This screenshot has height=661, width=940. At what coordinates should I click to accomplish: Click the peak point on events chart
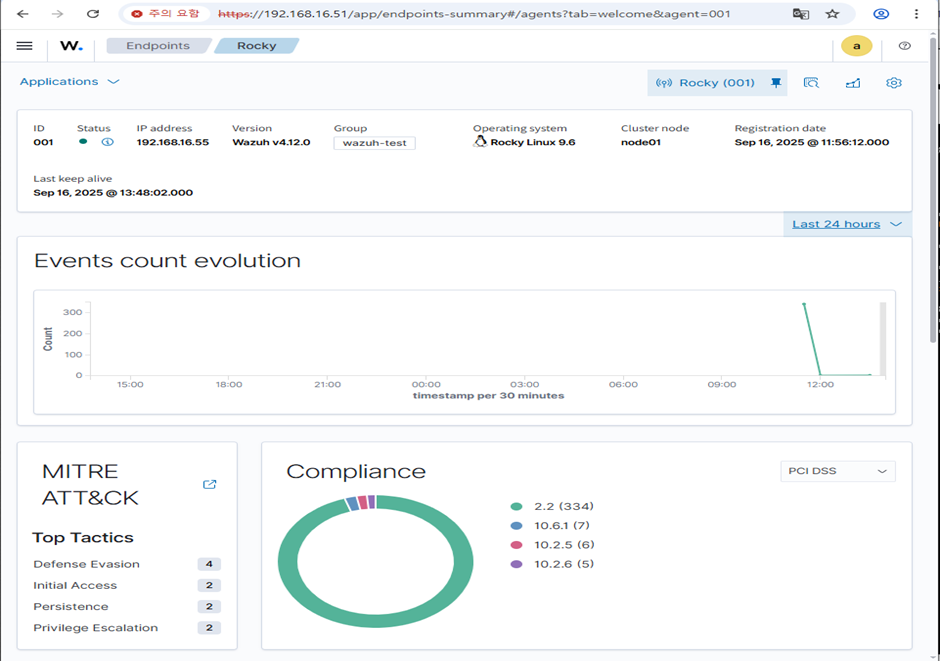(804, 304)
